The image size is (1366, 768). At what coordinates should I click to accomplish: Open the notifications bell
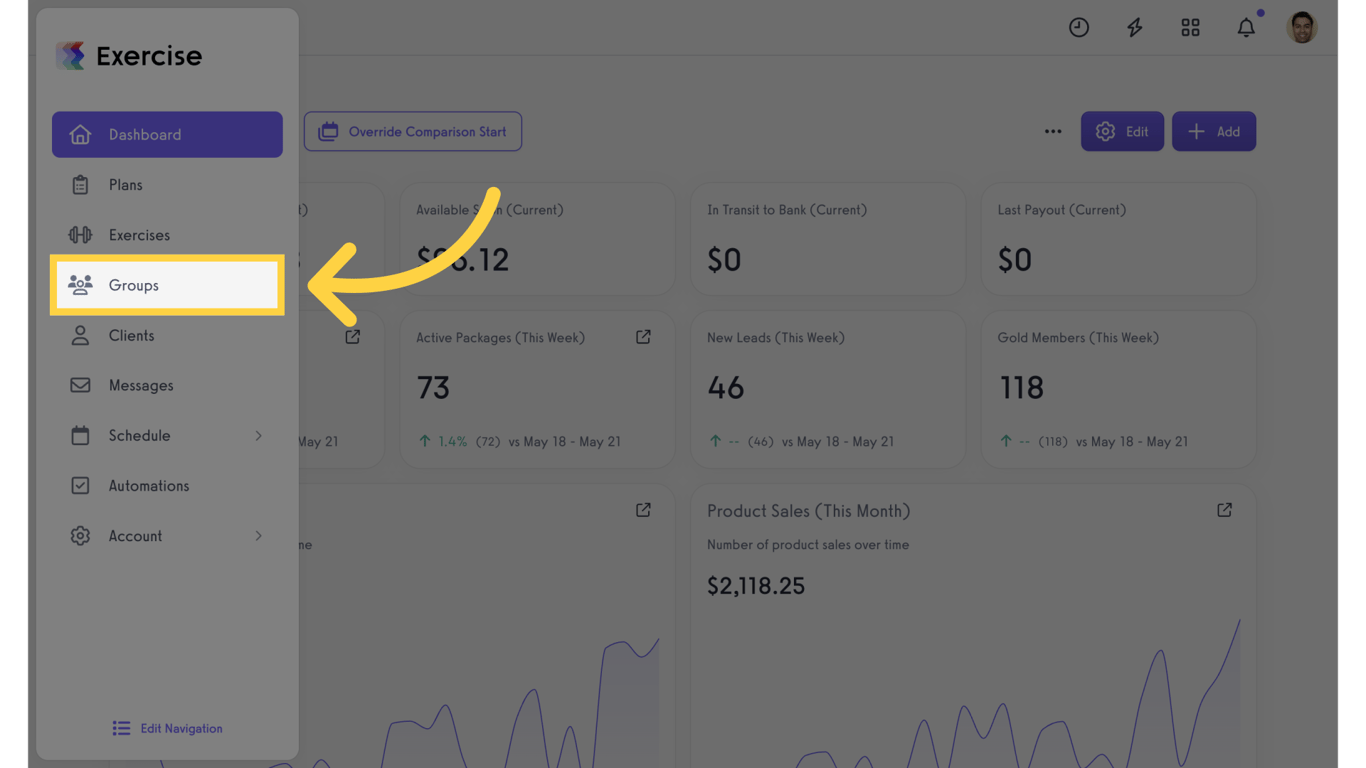click(1246, 28)
